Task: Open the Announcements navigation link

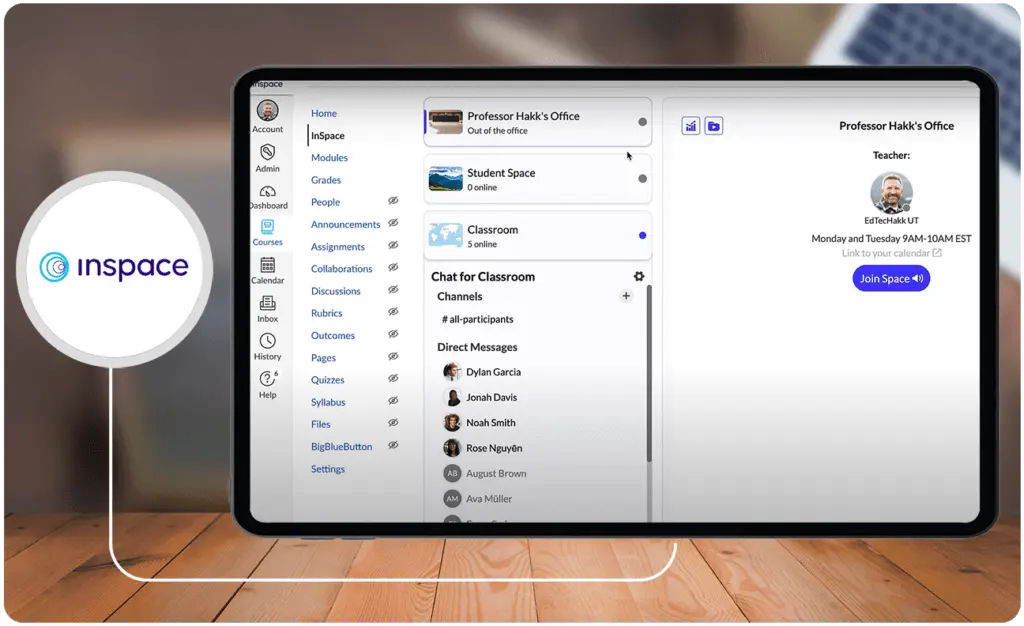Action: (x=345, y=224)
